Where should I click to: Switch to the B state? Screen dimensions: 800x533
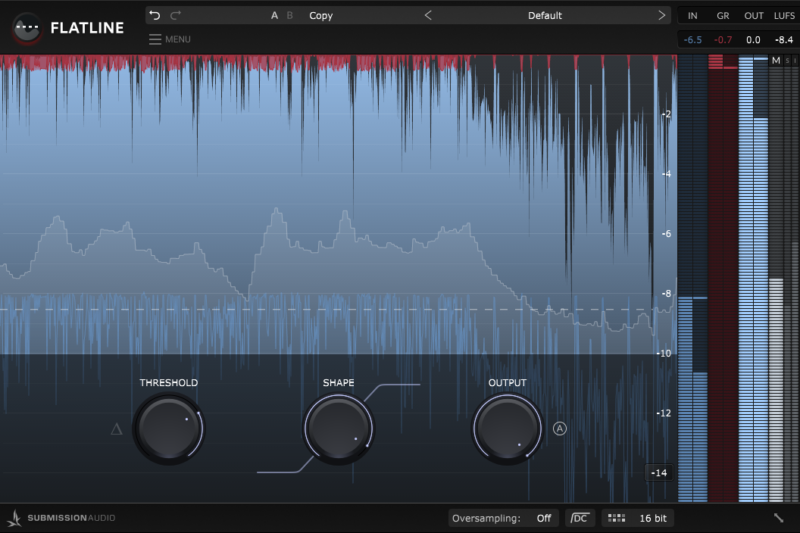[x=290, y=15]
